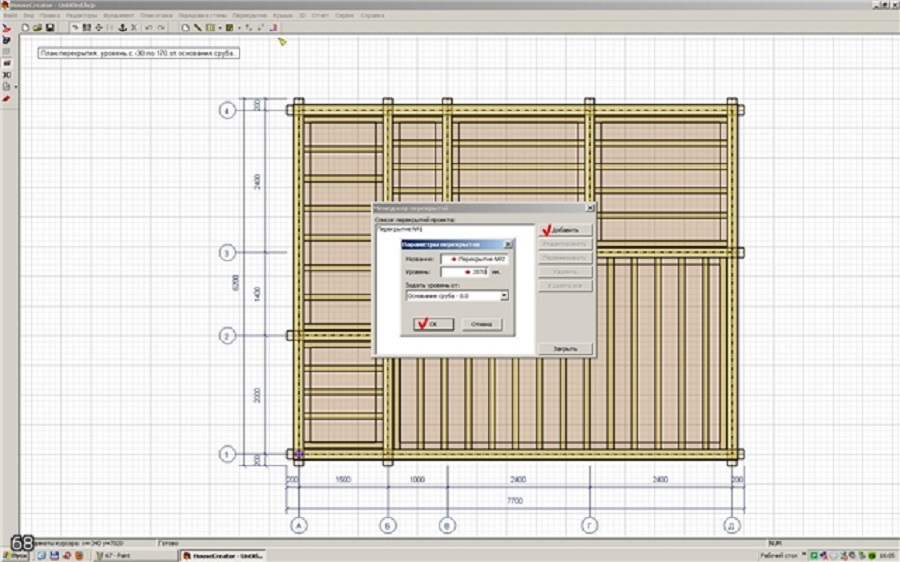
Task: Click axis marker circle 4
Action: 227,110
